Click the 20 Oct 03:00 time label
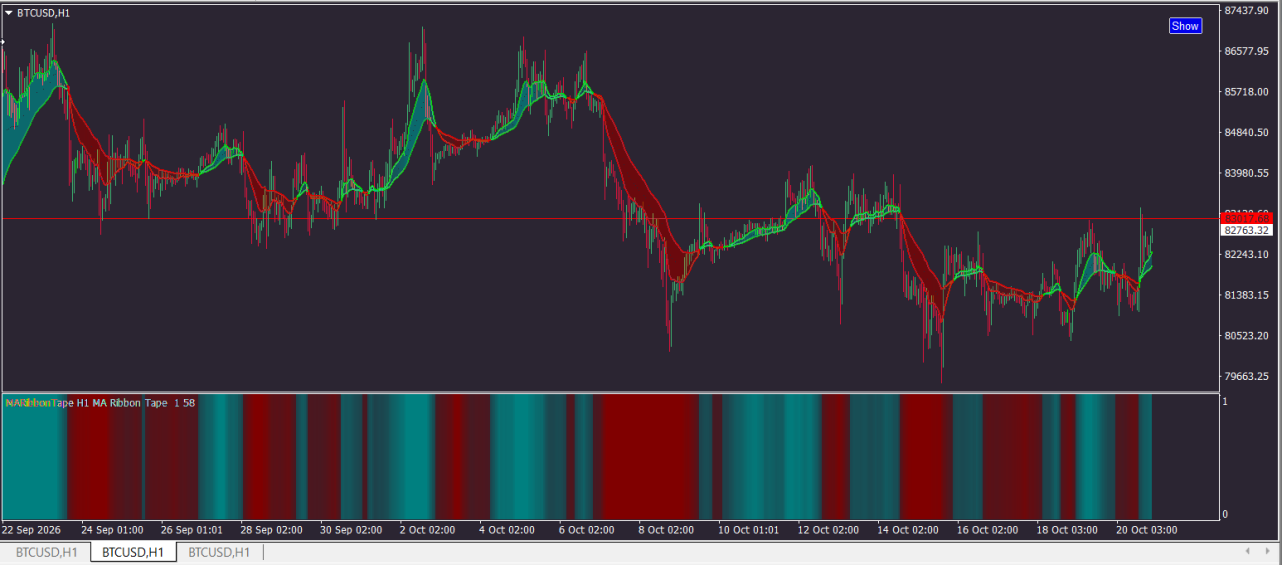This screenshot has height=565, width=1282. [x=1146, y=530]
